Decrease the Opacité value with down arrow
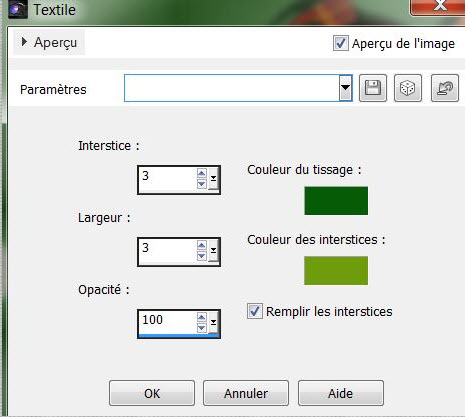 point(202,328)
